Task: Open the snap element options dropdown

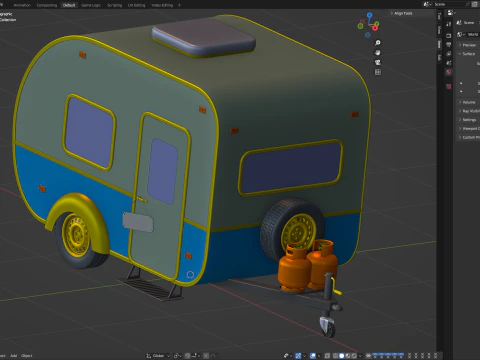Action: point(196,356)
